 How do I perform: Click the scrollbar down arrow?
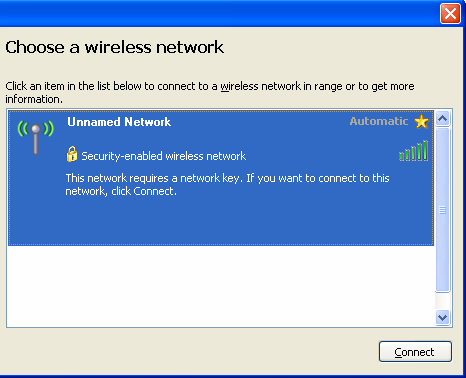(443, 318)
